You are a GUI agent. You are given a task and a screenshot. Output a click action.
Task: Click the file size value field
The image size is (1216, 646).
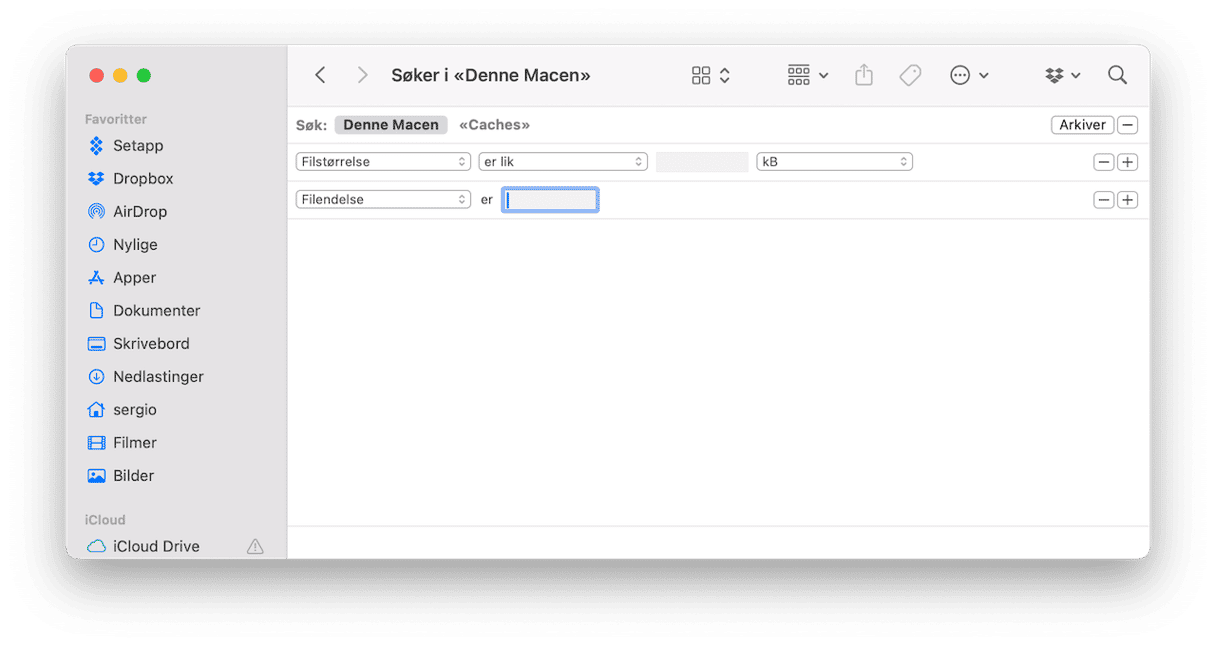[702, 162]
